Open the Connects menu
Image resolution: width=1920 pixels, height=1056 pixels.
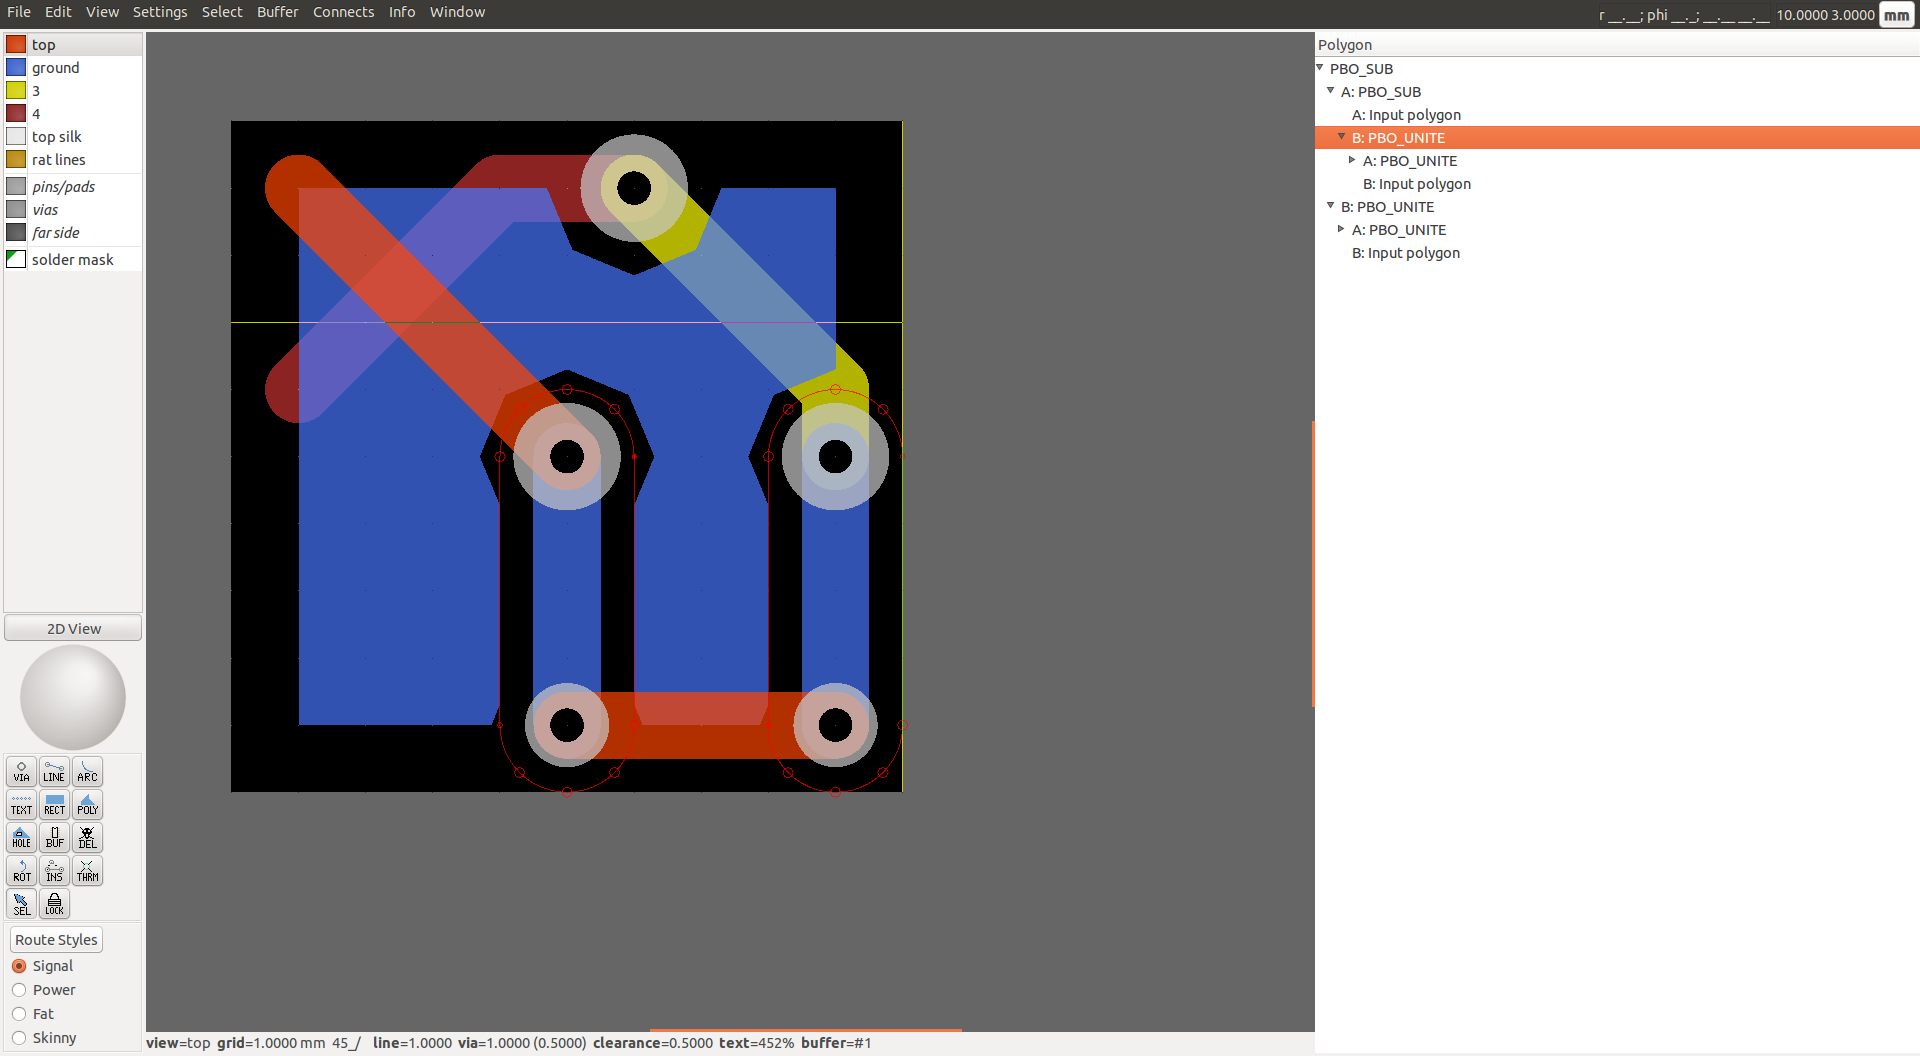[x=343, y=12]
